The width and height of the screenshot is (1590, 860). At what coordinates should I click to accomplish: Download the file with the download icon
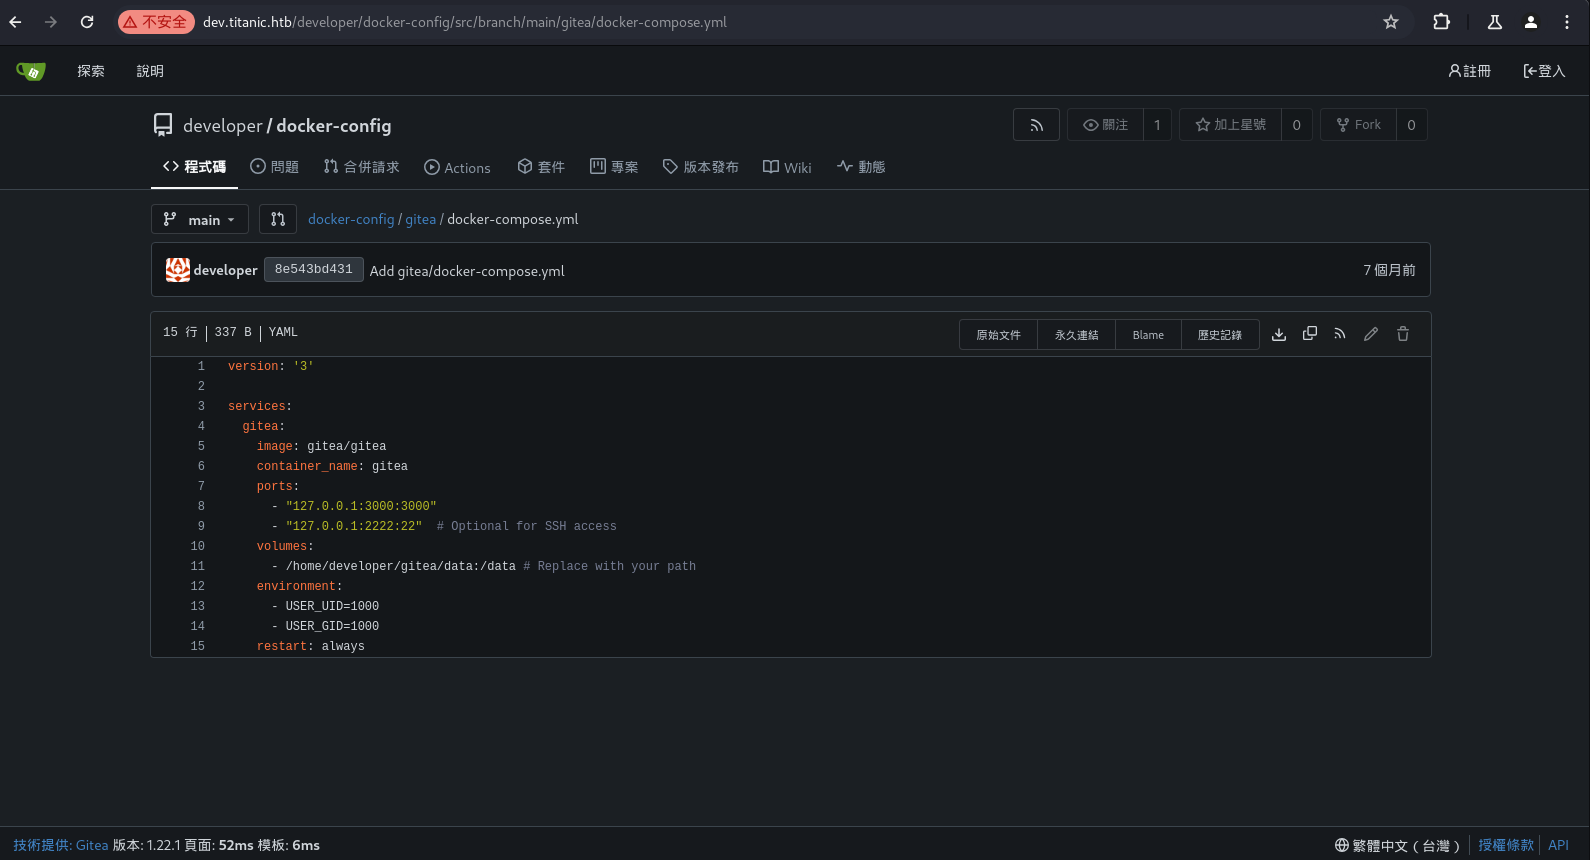(1279, 334)
